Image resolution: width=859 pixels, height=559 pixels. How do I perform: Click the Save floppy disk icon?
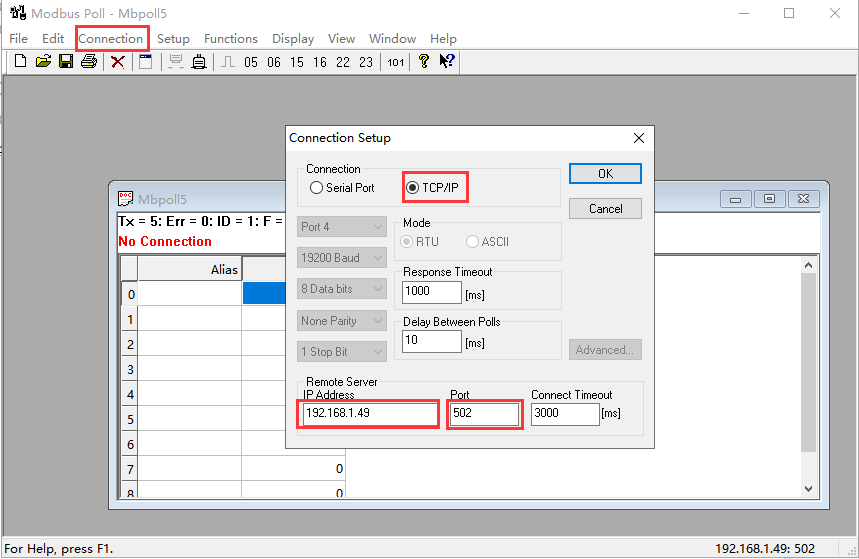click(x=66, y=62)
